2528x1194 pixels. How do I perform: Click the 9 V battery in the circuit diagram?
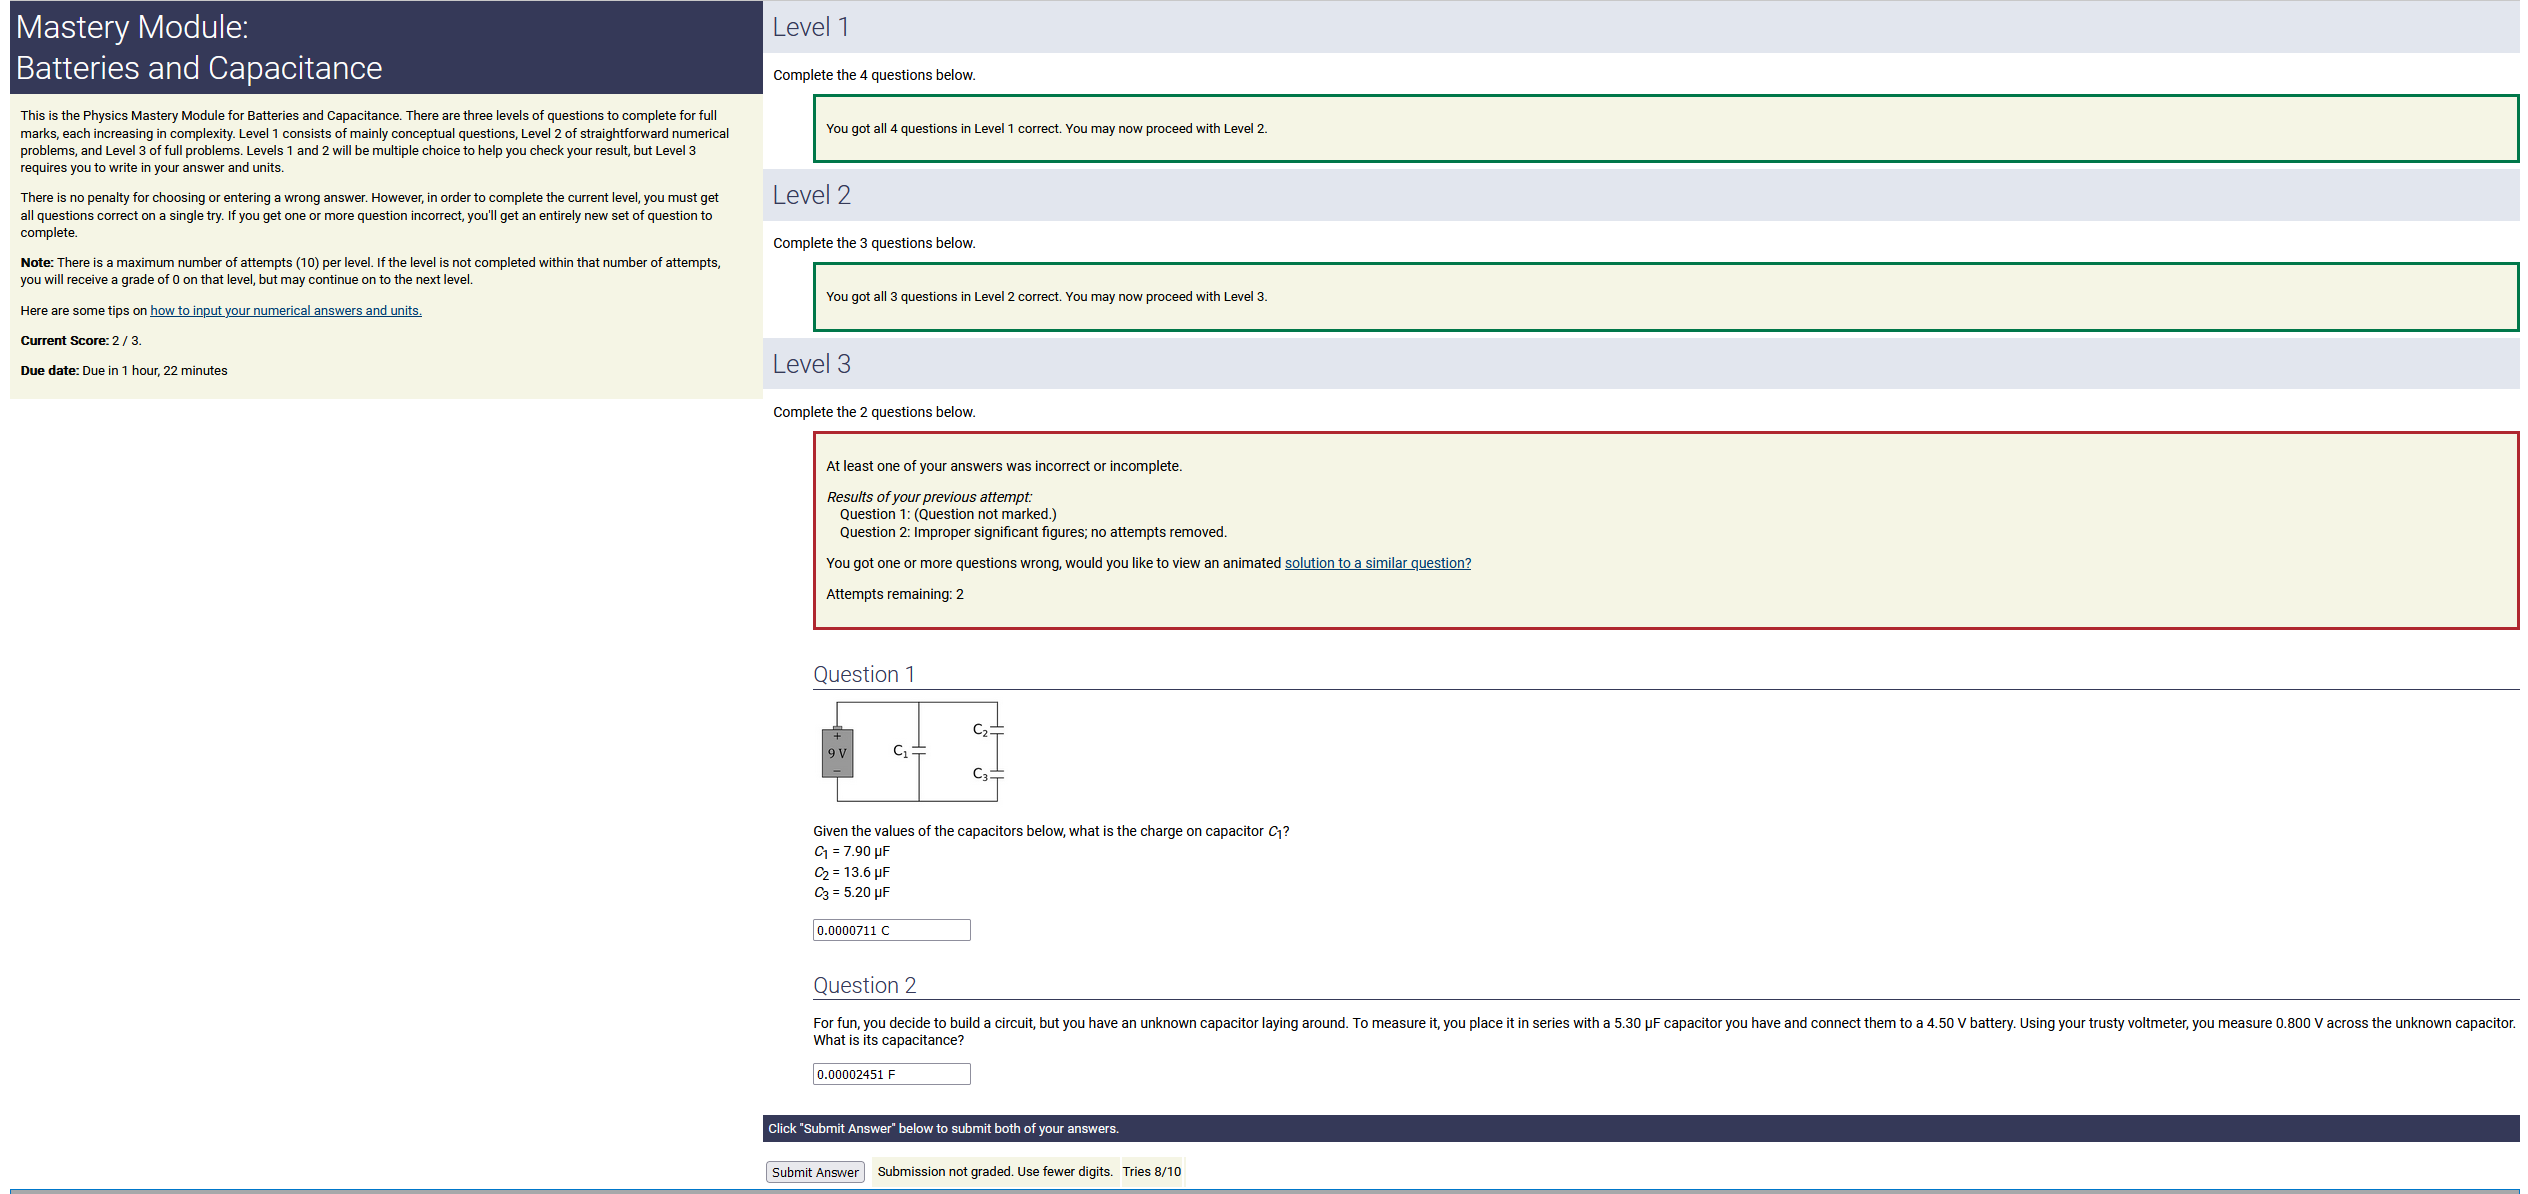click(837, 753)
